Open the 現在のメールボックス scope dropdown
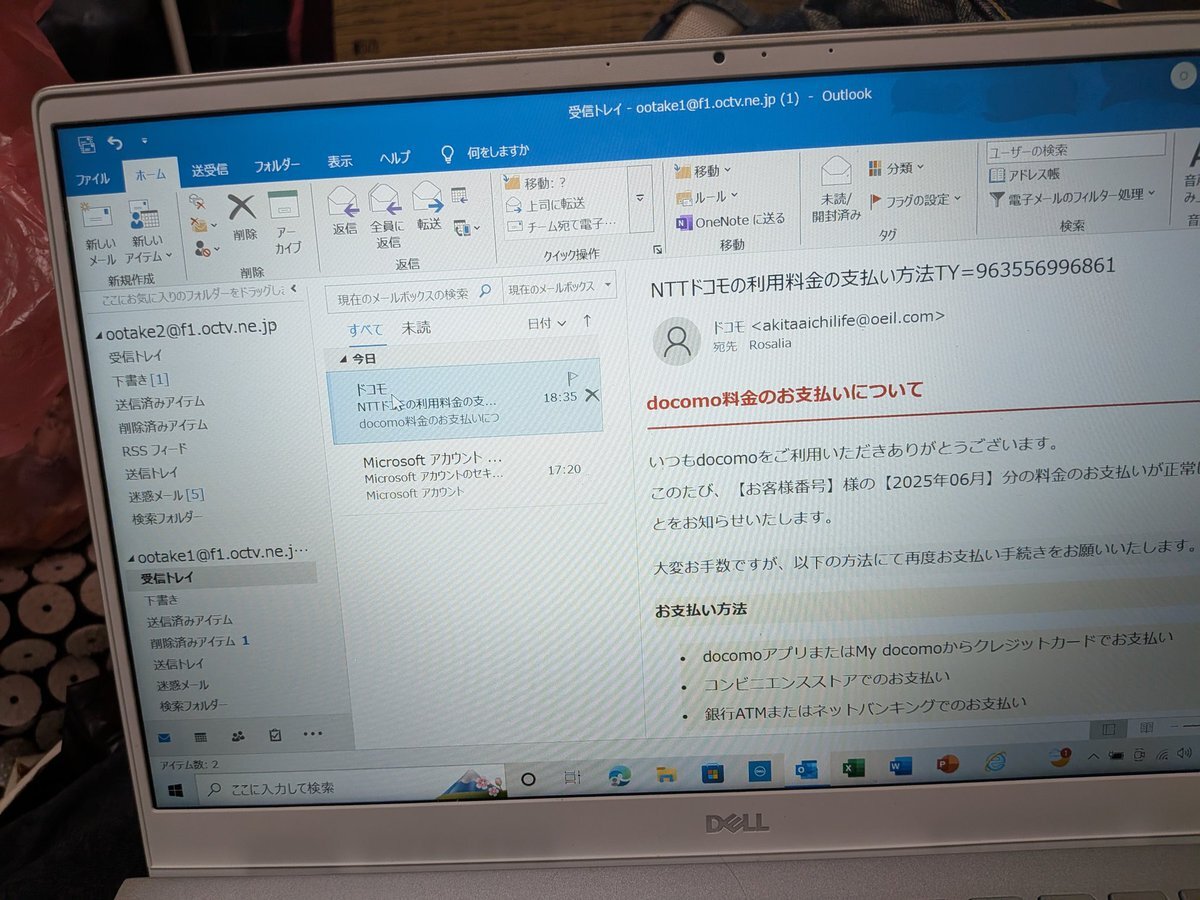 [x=560, y=288]
